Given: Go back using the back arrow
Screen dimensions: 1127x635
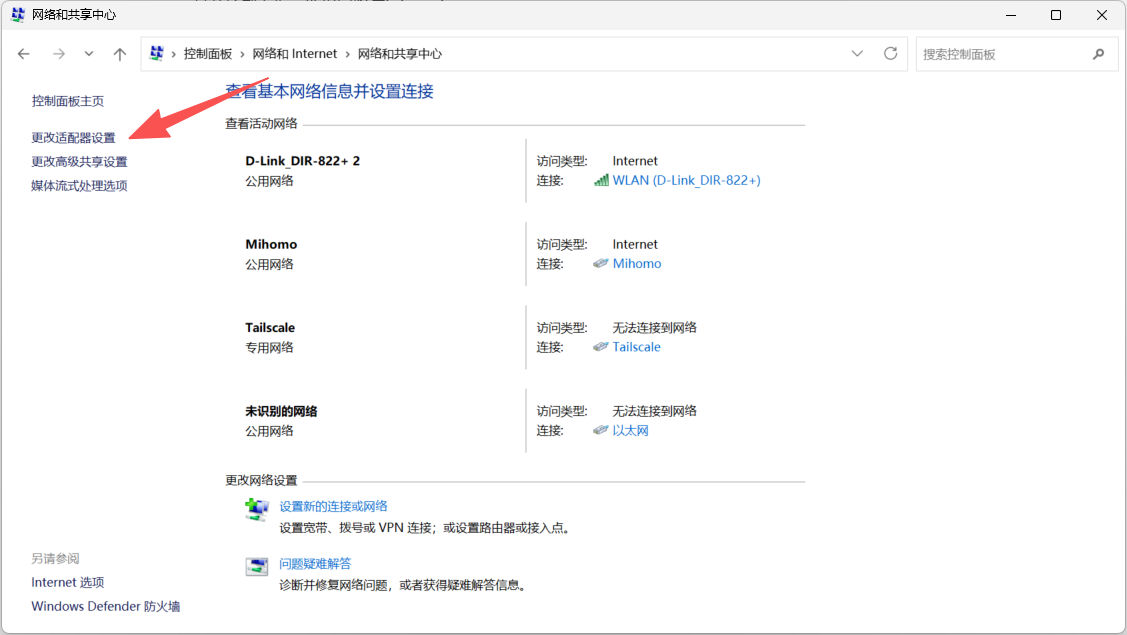Looking at the screenshot, I should [24, 54].
